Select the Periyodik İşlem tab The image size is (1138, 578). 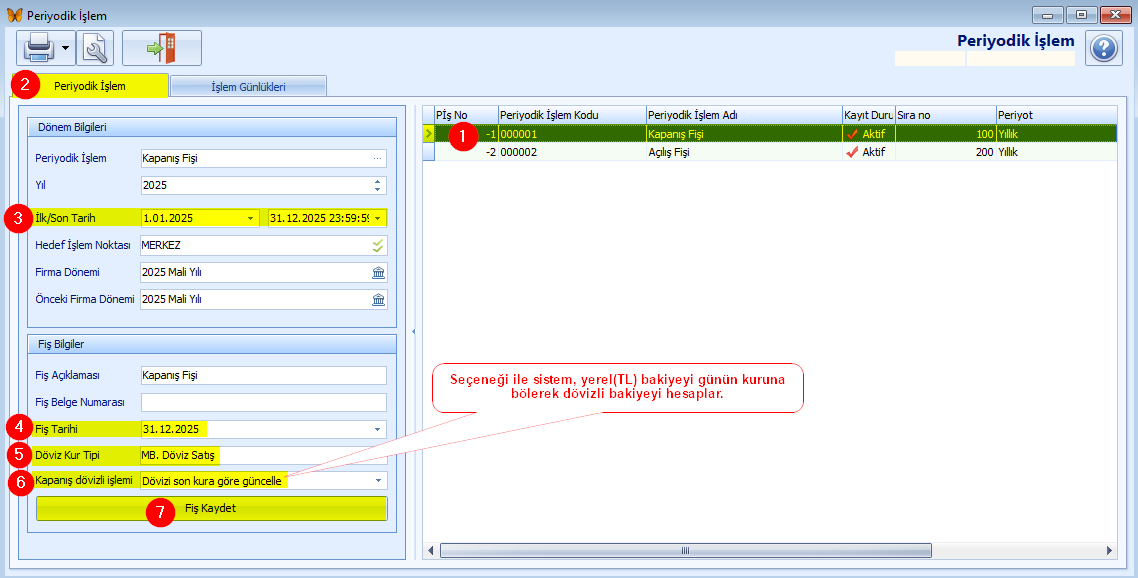point(90,86)
